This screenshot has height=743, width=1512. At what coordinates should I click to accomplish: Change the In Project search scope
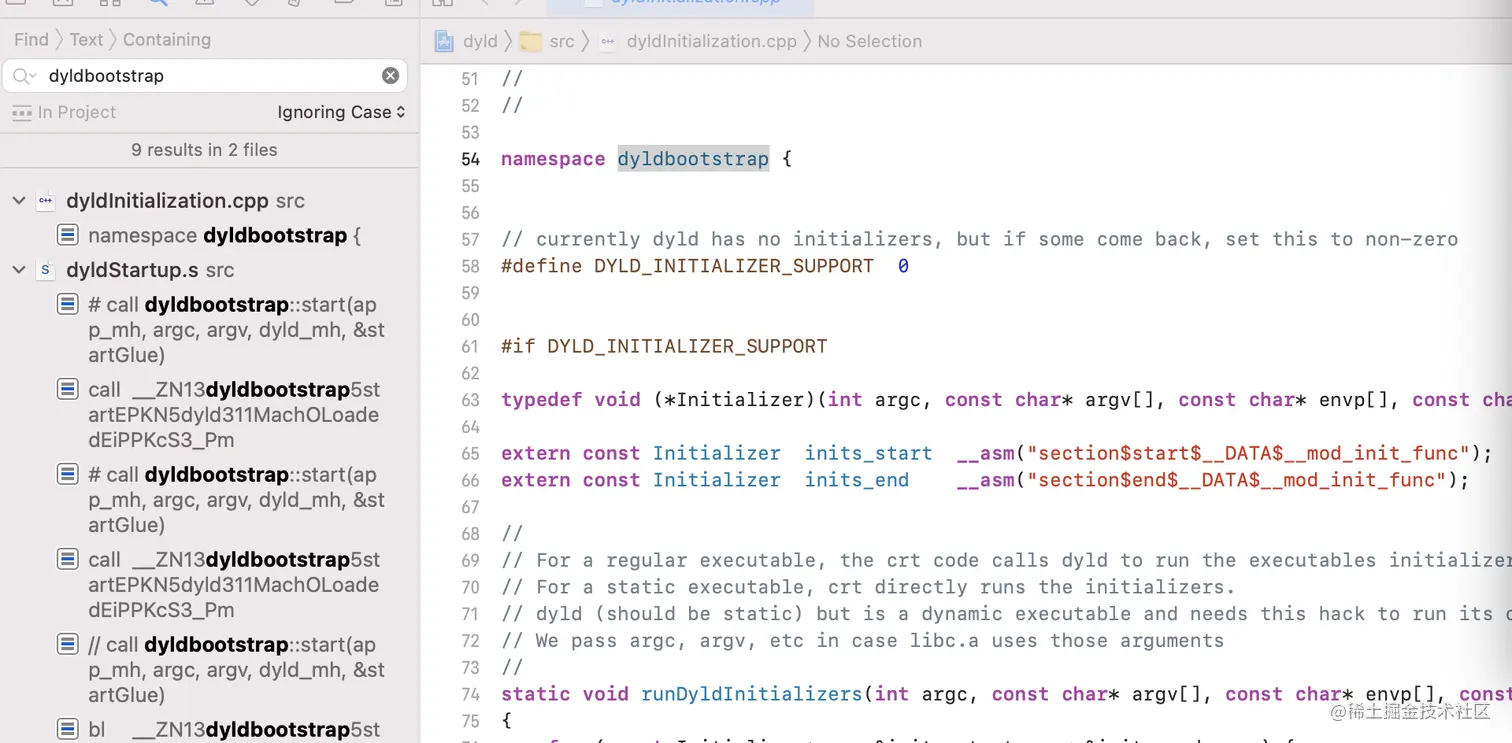click(64, 112)
